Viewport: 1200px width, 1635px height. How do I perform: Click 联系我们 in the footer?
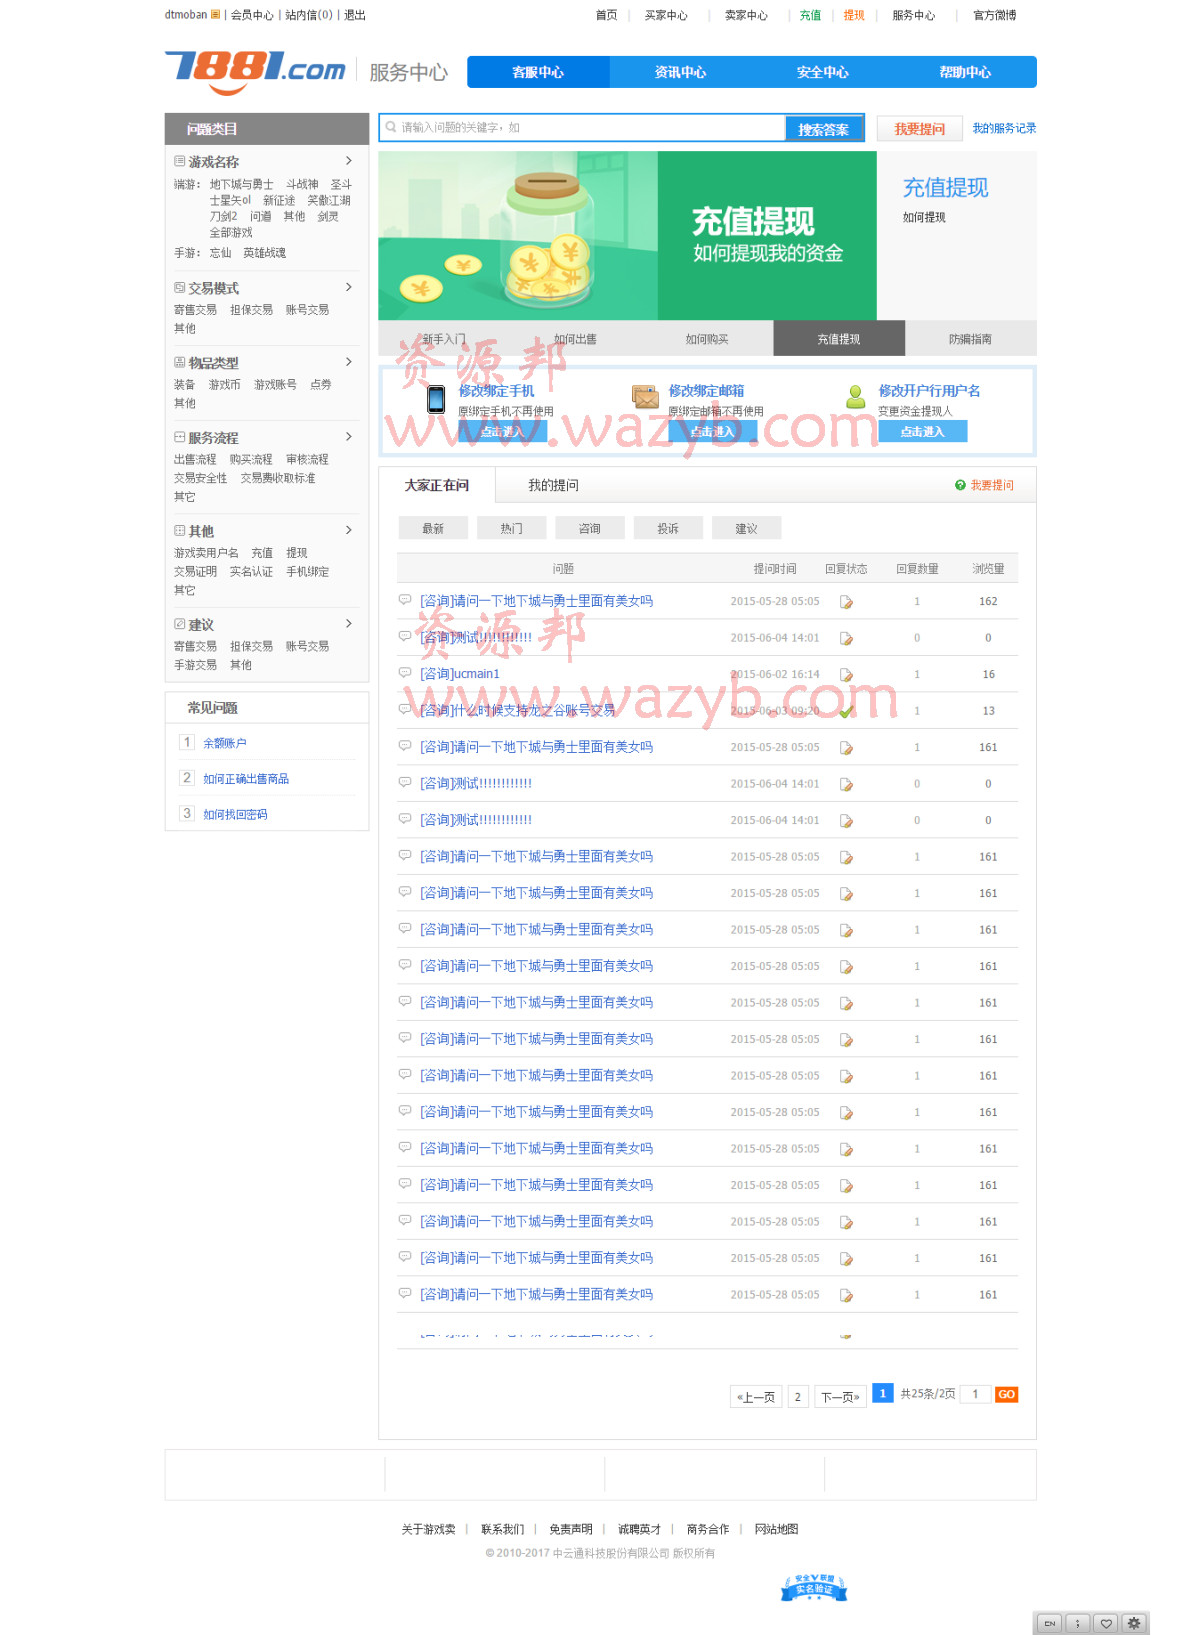coord(502,1529)
